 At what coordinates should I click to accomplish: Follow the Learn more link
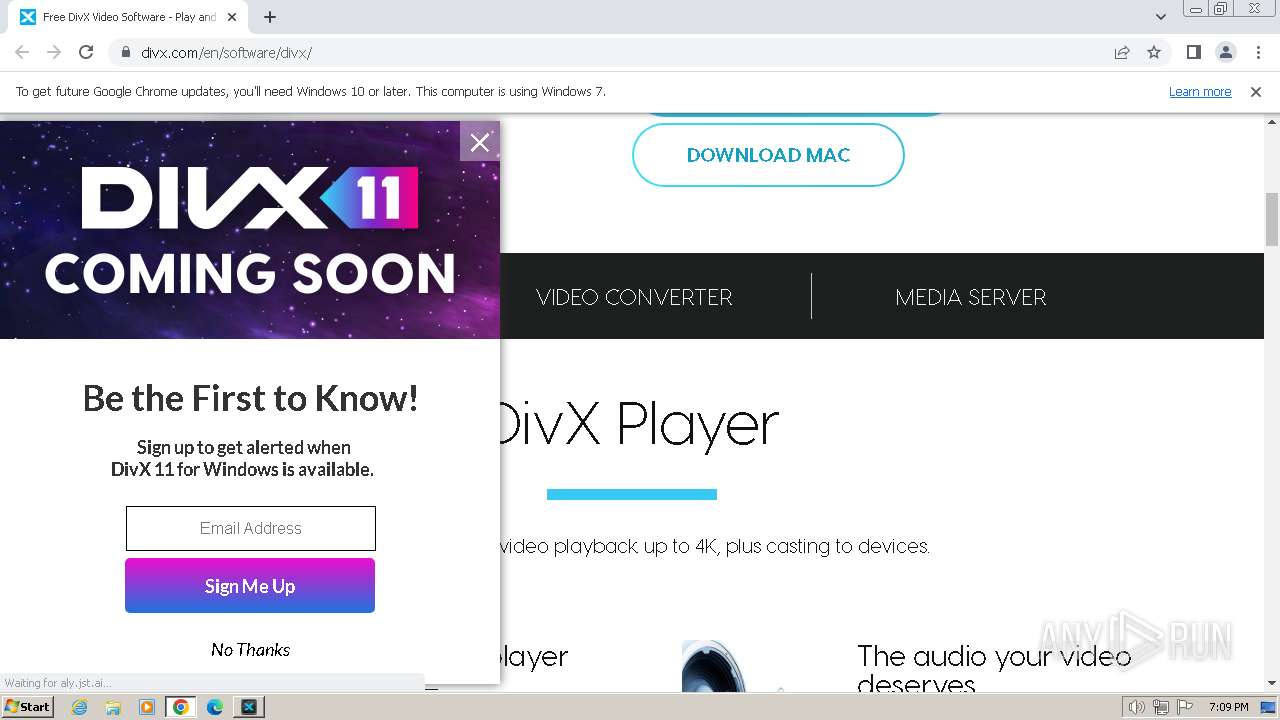(1200, 92)
